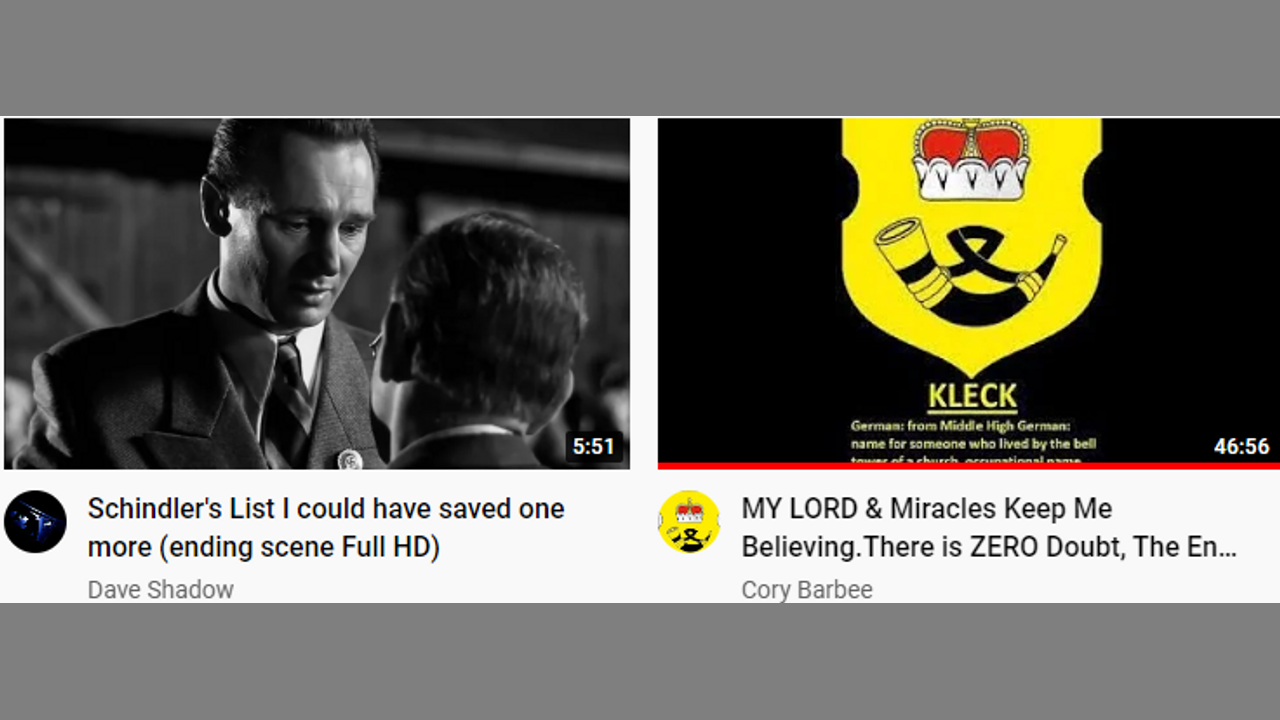
Task: Play the KLECK coat of arms video
Action: 969,291
